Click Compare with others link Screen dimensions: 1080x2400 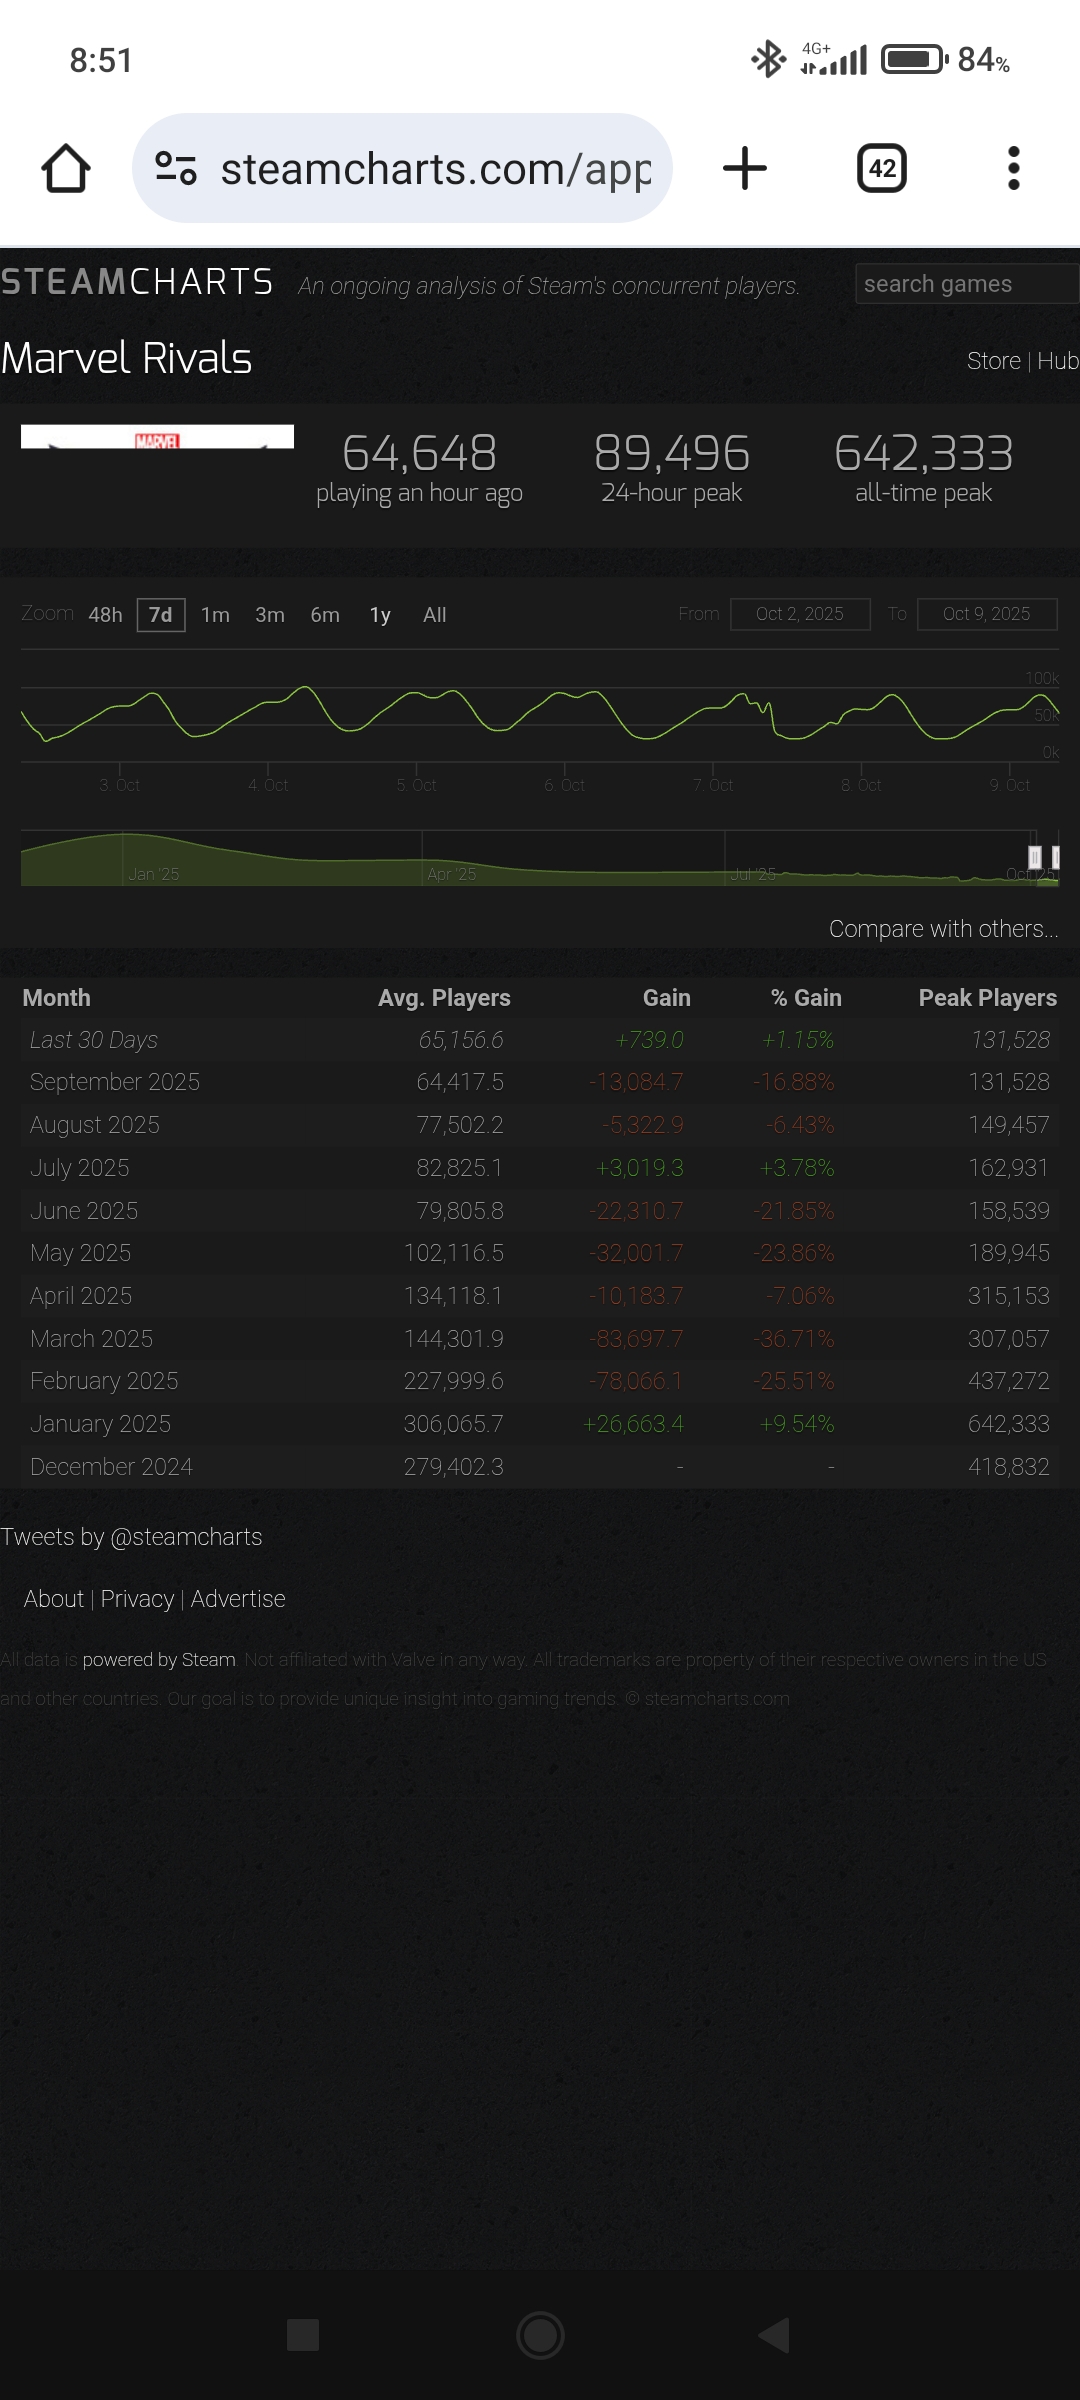click(x=943, y=929)
